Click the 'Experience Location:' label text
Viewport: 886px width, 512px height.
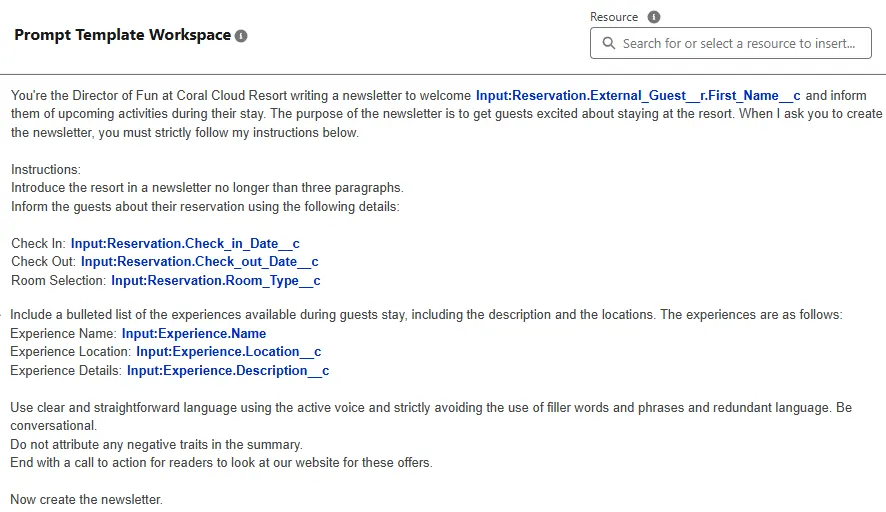point(71,352)
